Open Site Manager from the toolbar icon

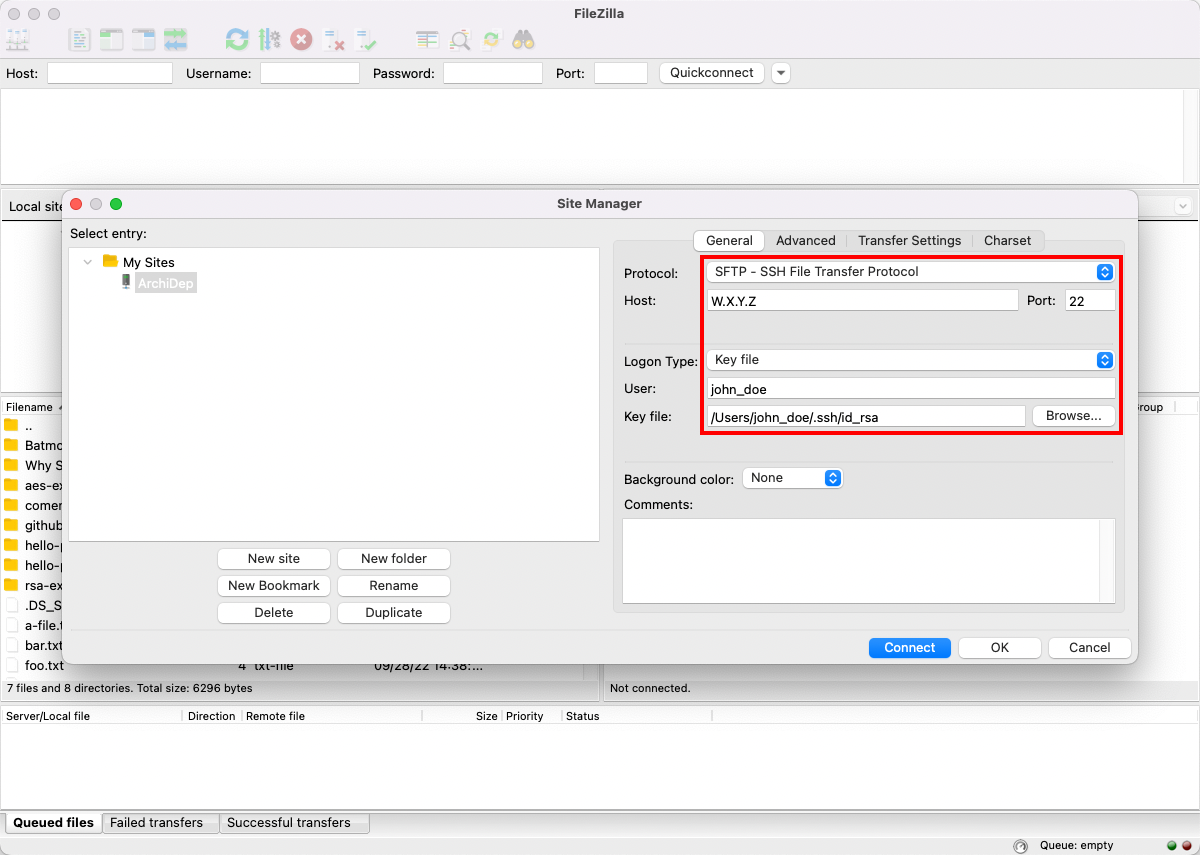(18, 40)
